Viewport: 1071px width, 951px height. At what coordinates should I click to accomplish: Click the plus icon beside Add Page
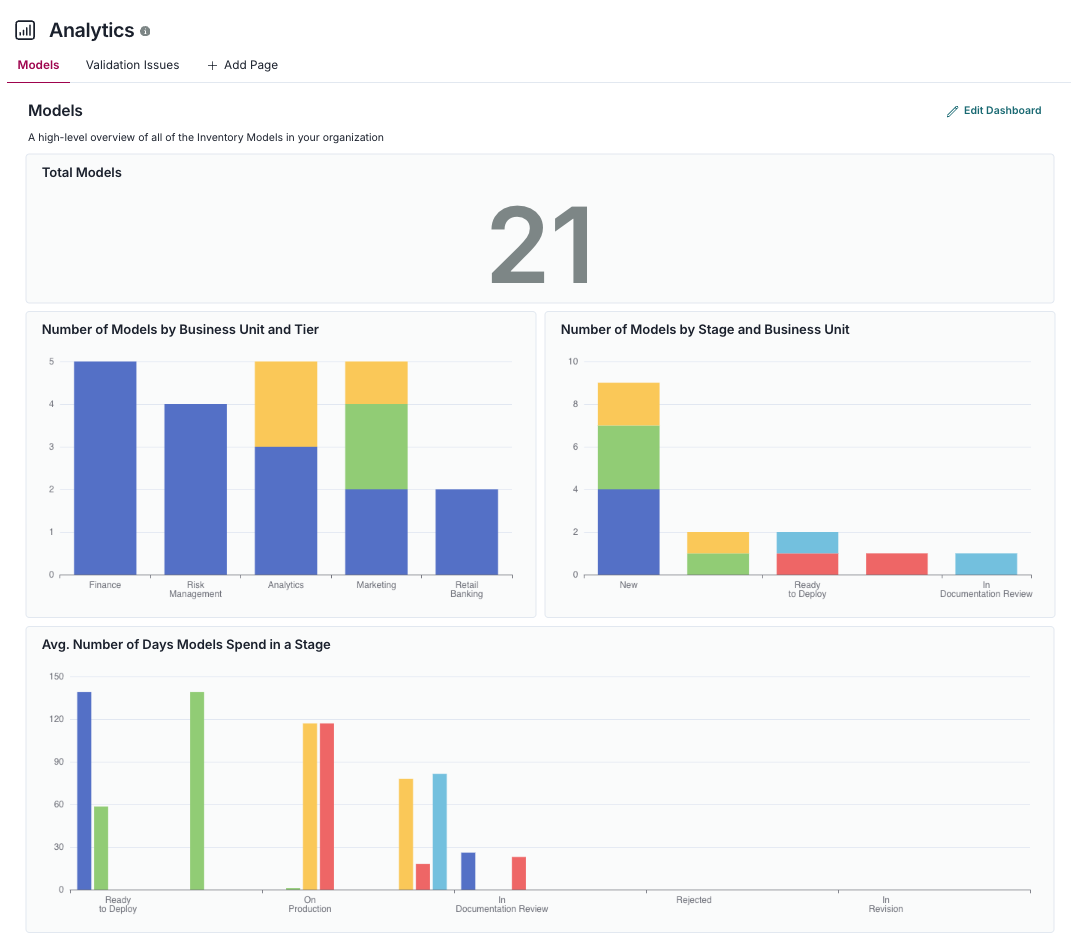click(212, 66)
